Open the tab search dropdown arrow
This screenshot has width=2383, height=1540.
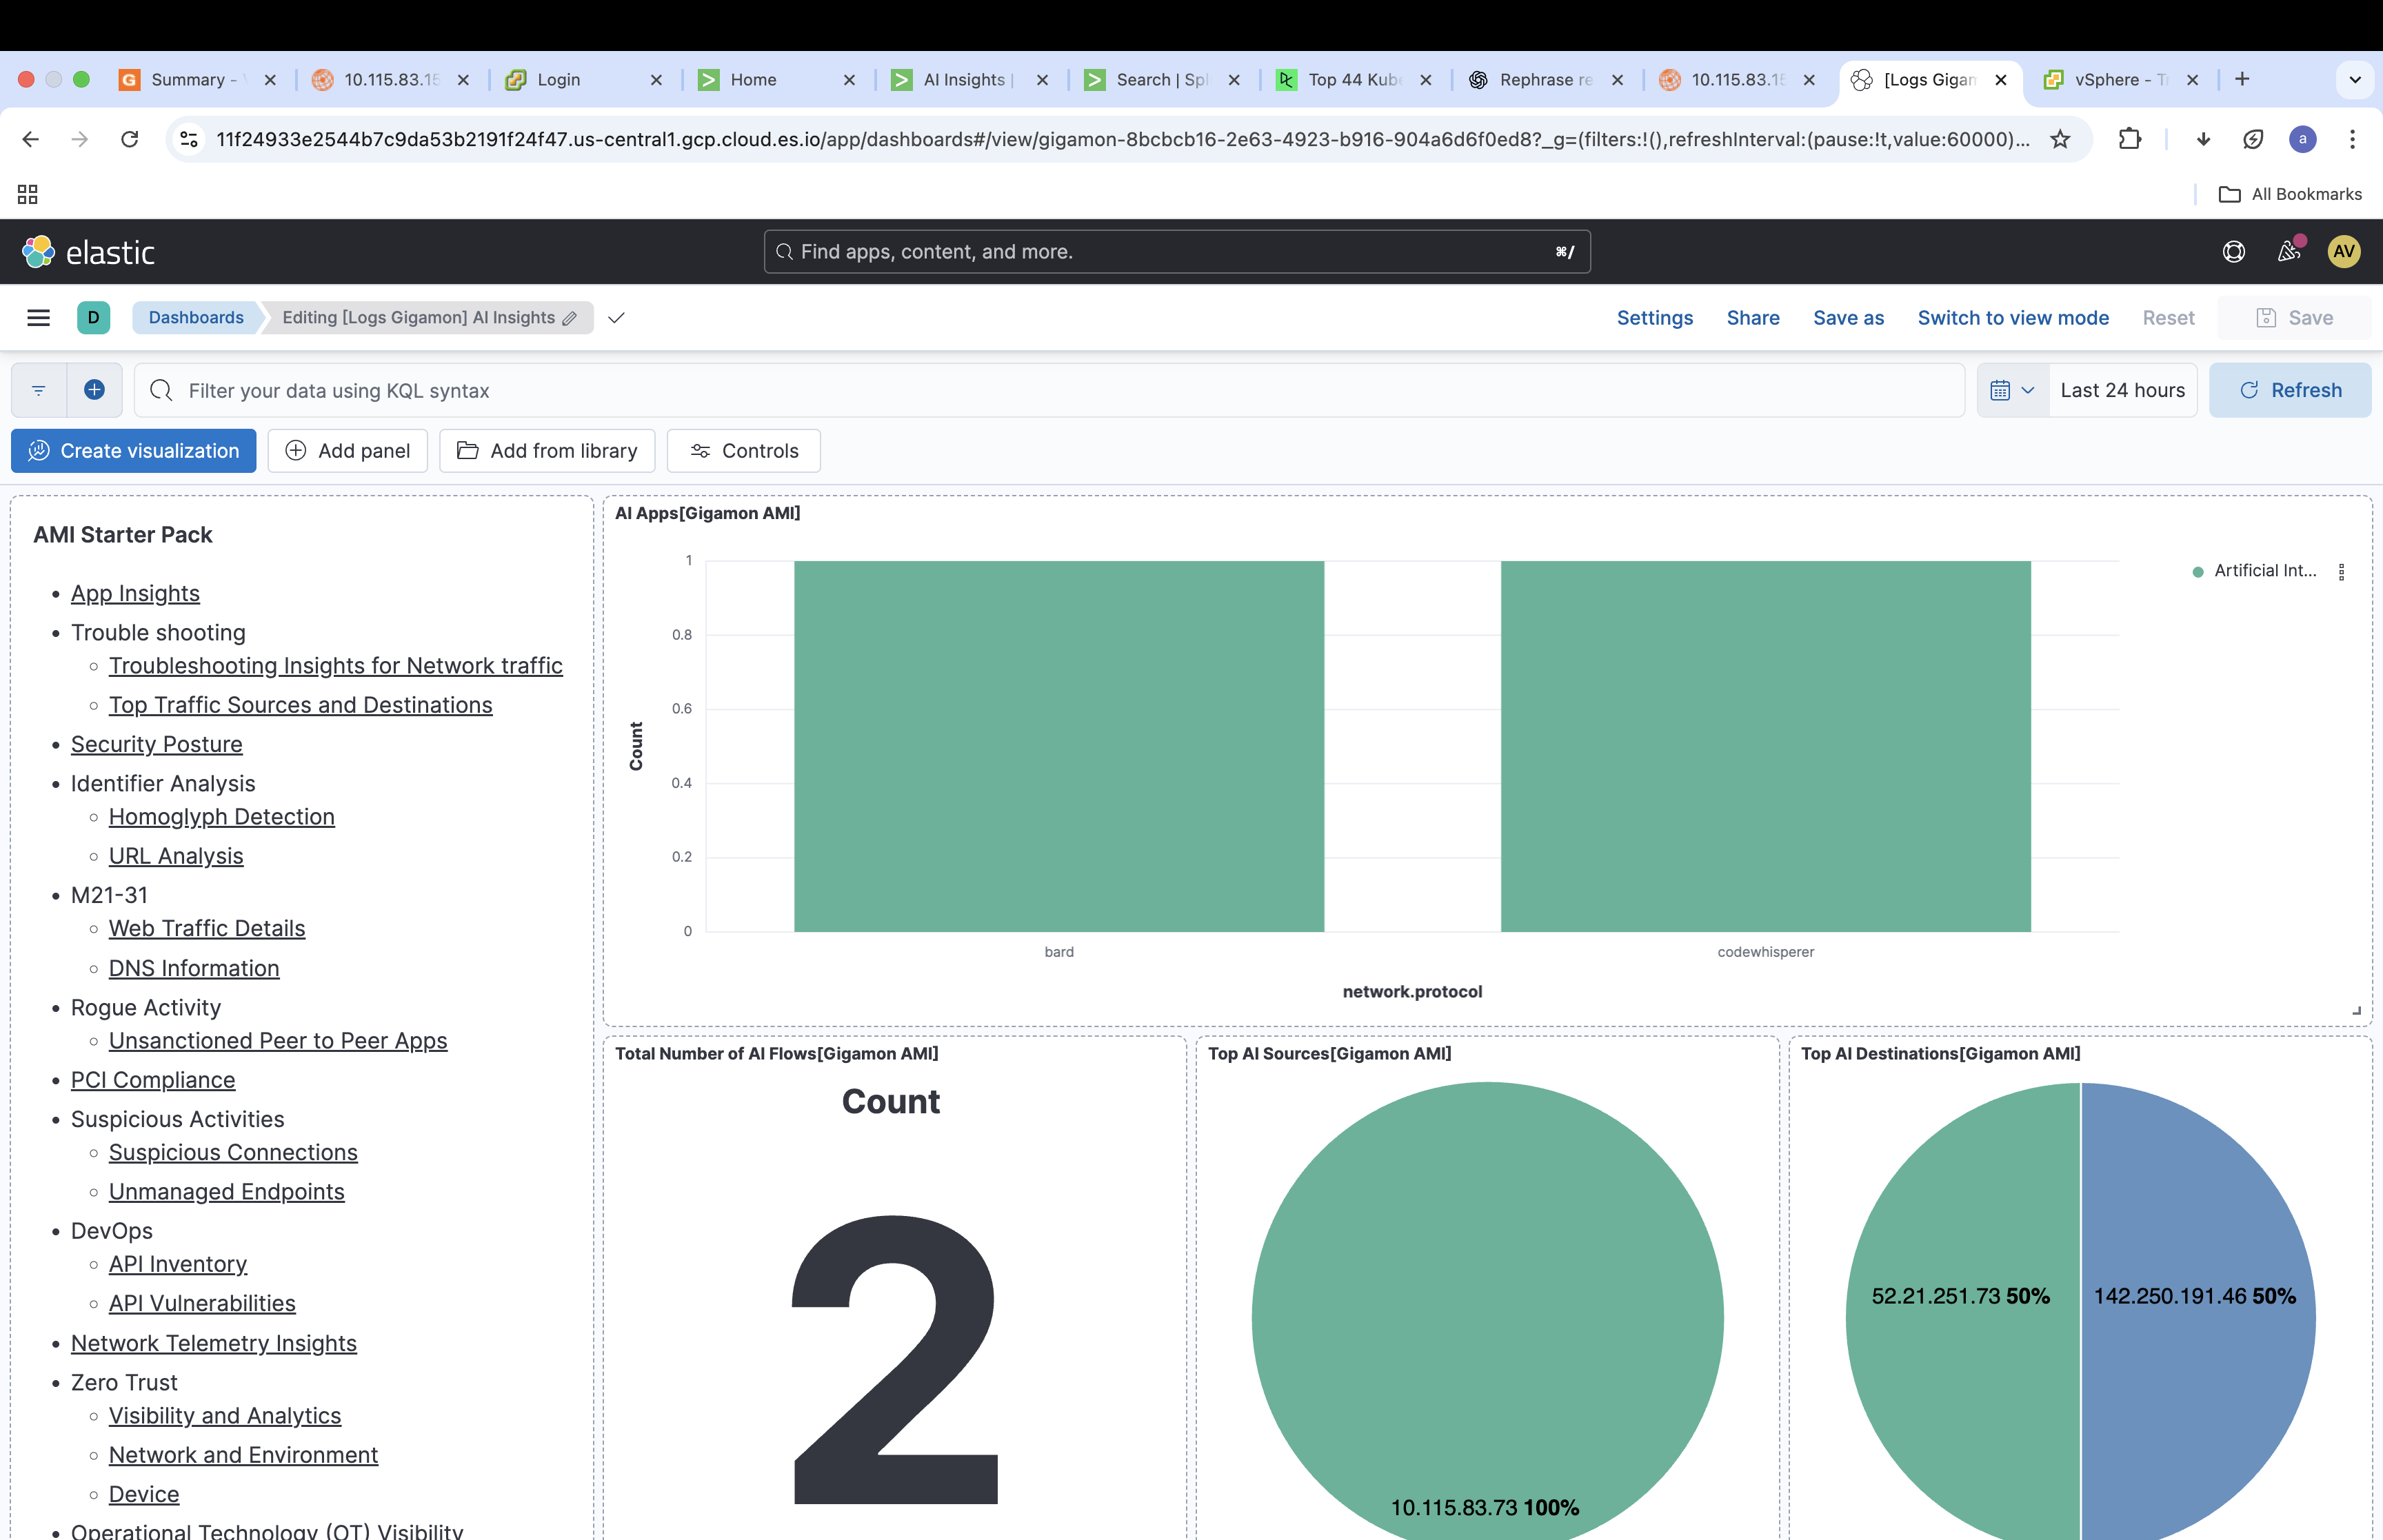coord(2355,79)
